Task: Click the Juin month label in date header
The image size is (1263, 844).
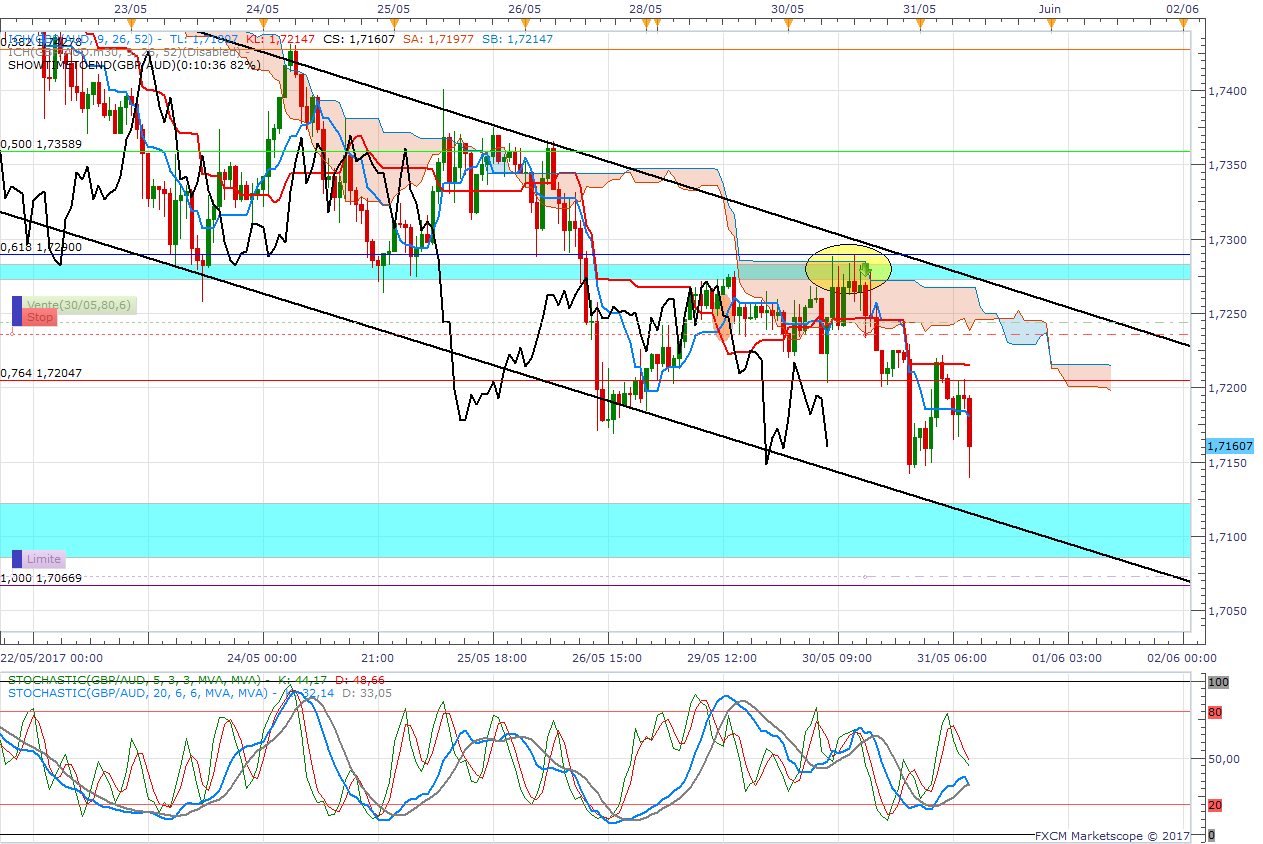Action: click(1049, 8)
